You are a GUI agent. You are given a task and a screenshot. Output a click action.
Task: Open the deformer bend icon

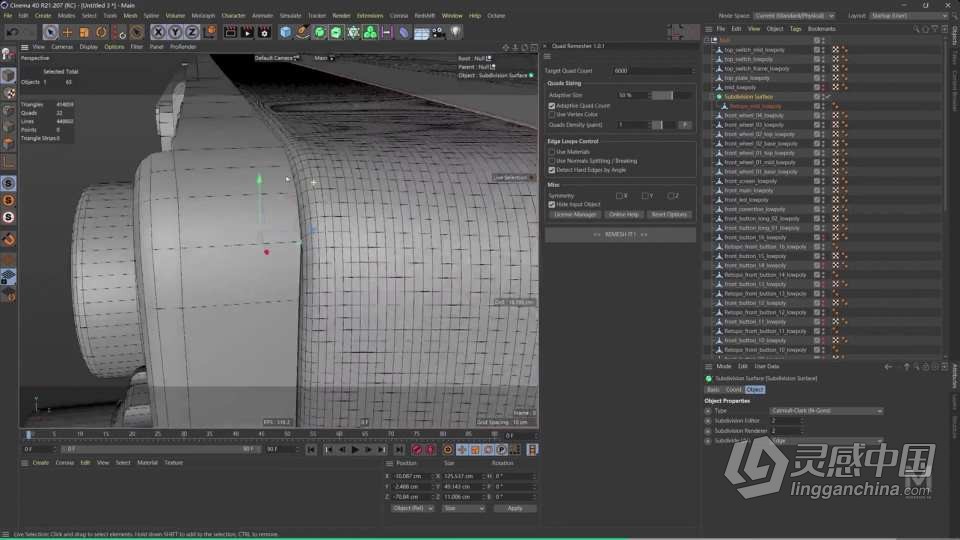[403, 32]
